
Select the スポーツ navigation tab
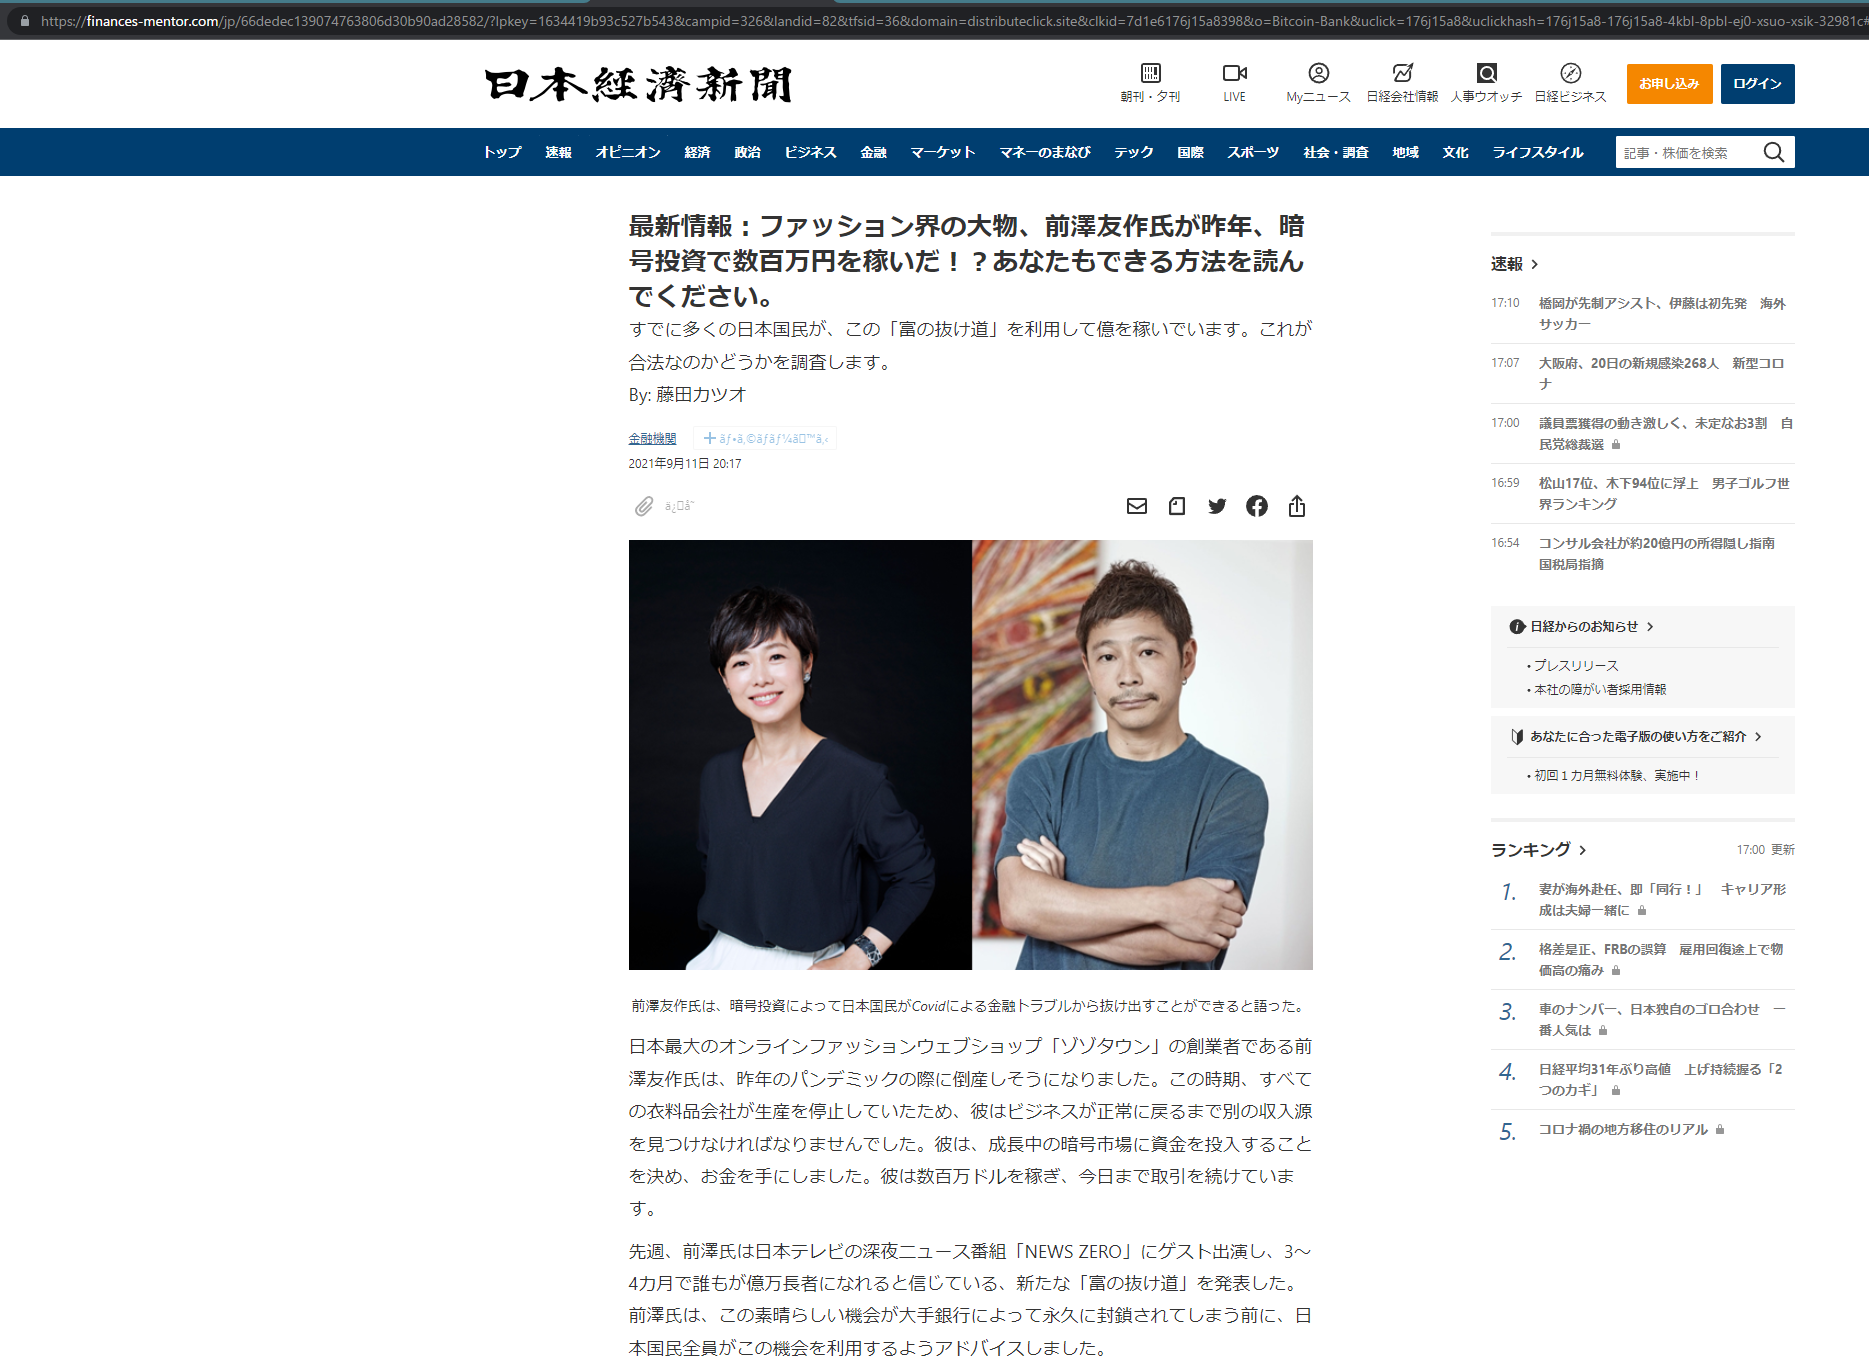[x=1252, y=152]
